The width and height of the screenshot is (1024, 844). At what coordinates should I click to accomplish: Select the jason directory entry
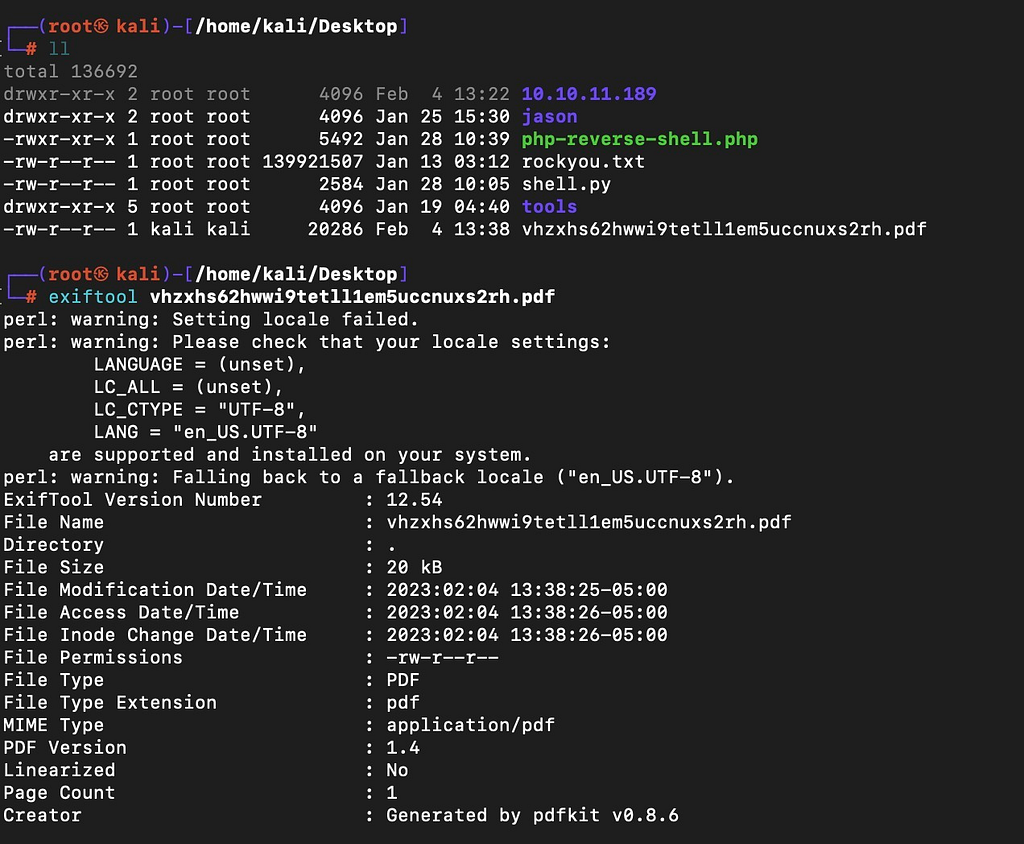pos(549,117)
